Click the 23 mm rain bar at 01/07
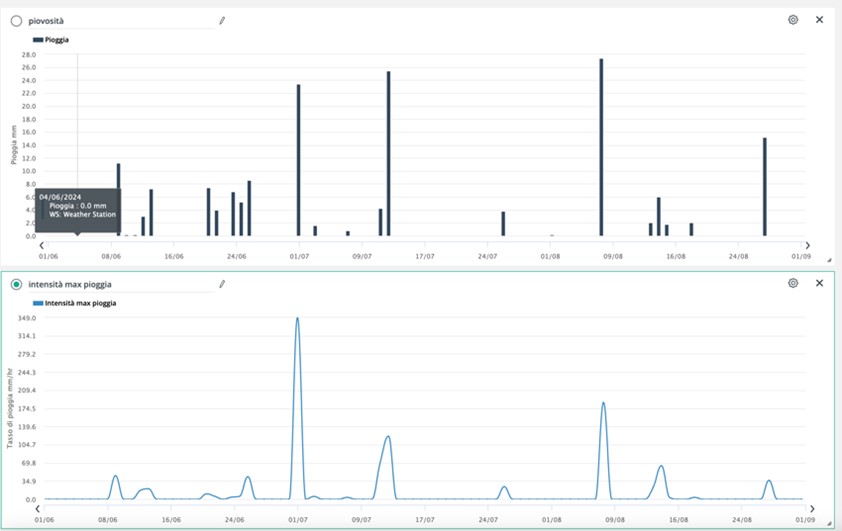Viewport: 842px width, 531px height. (x=299, y=160)
